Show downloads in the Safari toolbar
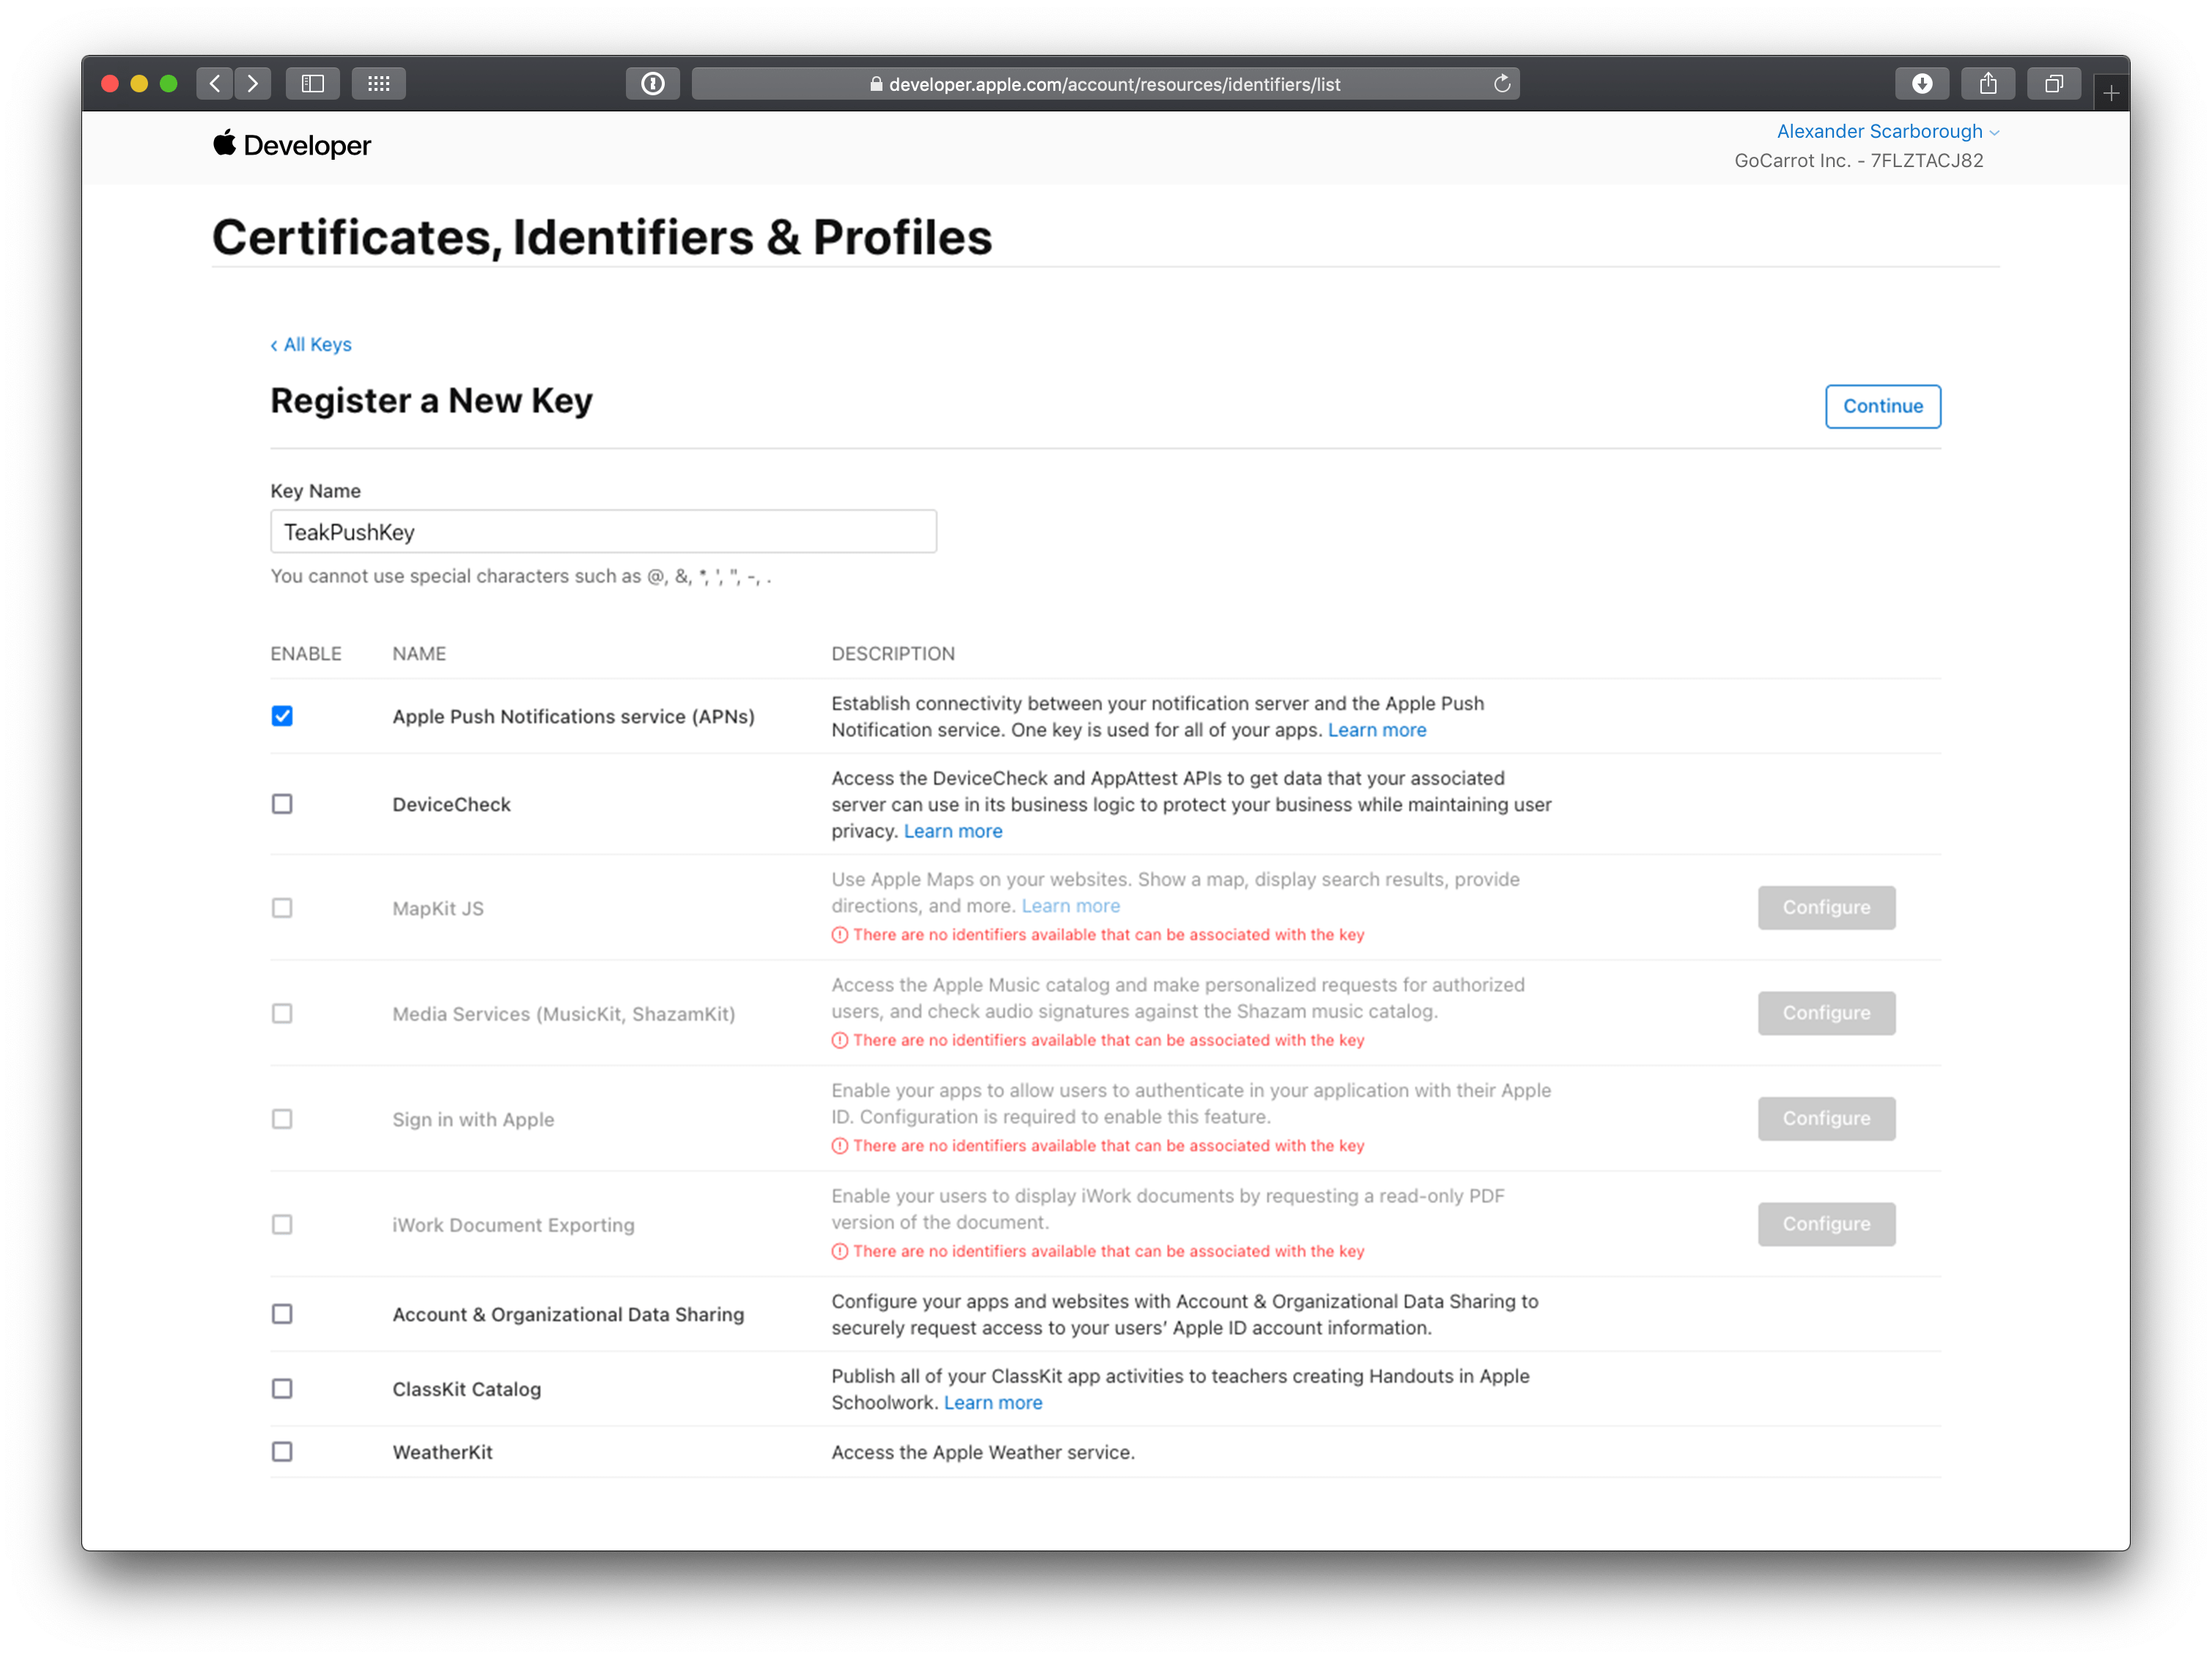The height and width of the screenshot is (1659, 2212). (x=1922, y=84)
